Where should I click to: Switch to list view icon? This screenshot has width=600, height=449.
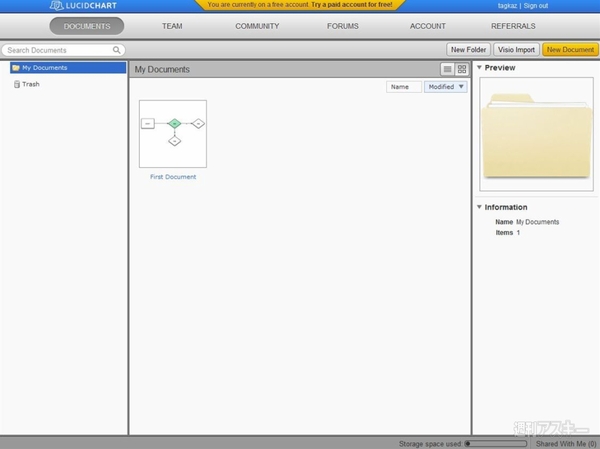pos(447,69)
